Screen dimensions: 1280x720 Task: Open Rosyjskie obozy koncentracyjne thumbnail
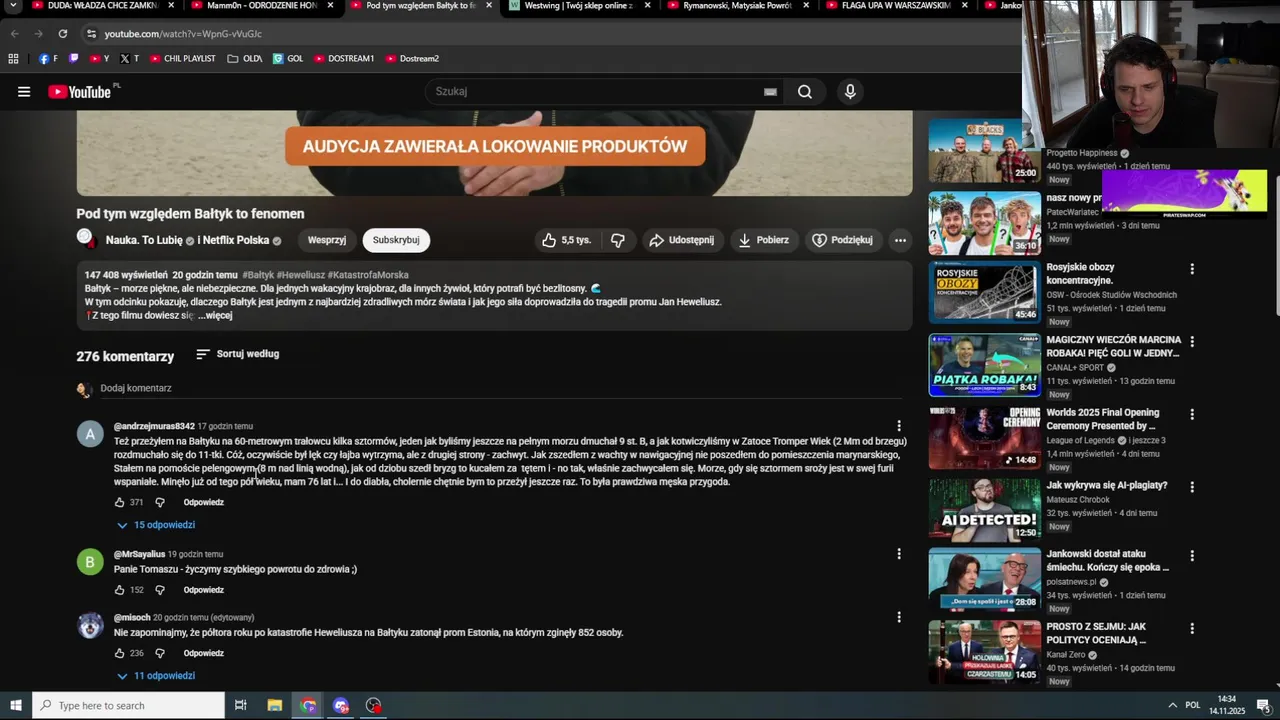tap(985, 292)
